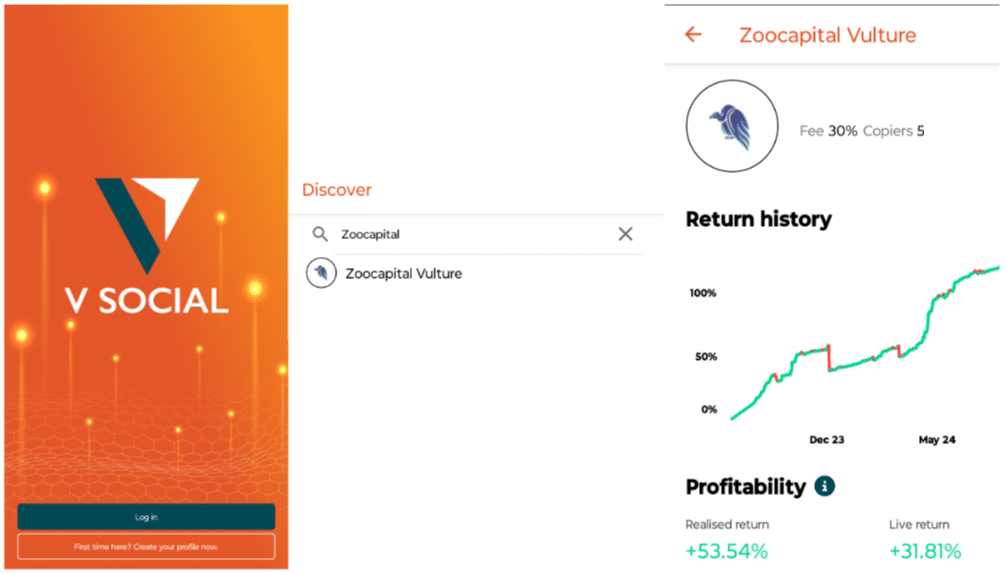Click the search magnifier icon

point(320,234)
